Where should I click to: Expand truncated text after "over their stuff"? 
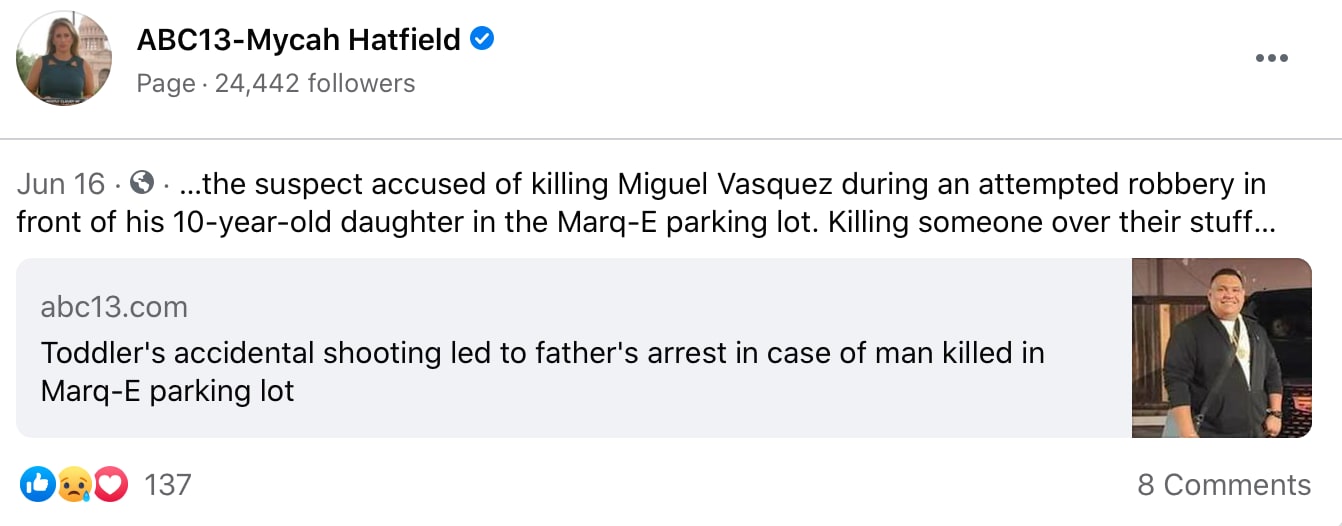[x=1264, y=222]
